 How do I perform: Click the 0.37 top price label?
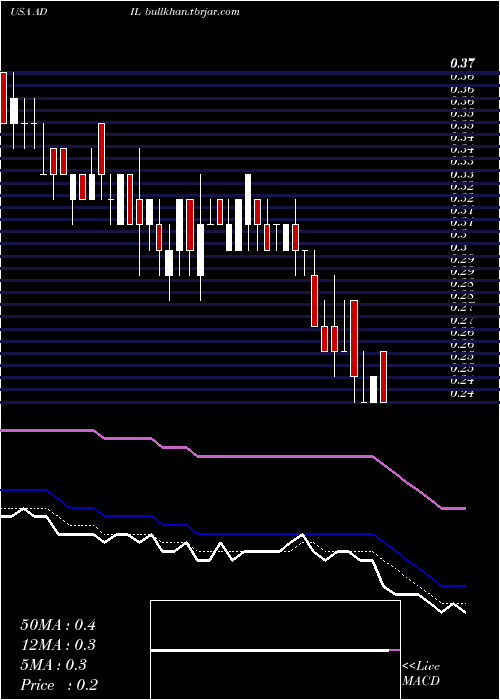click(462, 63)
